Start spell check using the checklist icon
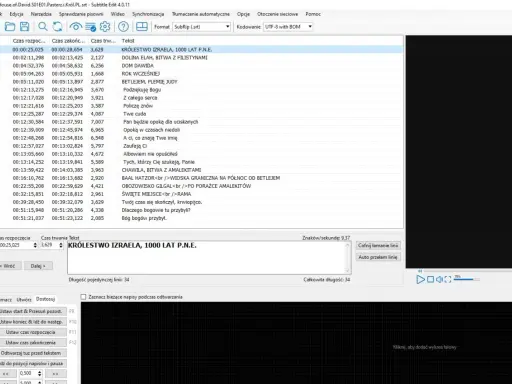512x384 pixels. tap(90, 27)
